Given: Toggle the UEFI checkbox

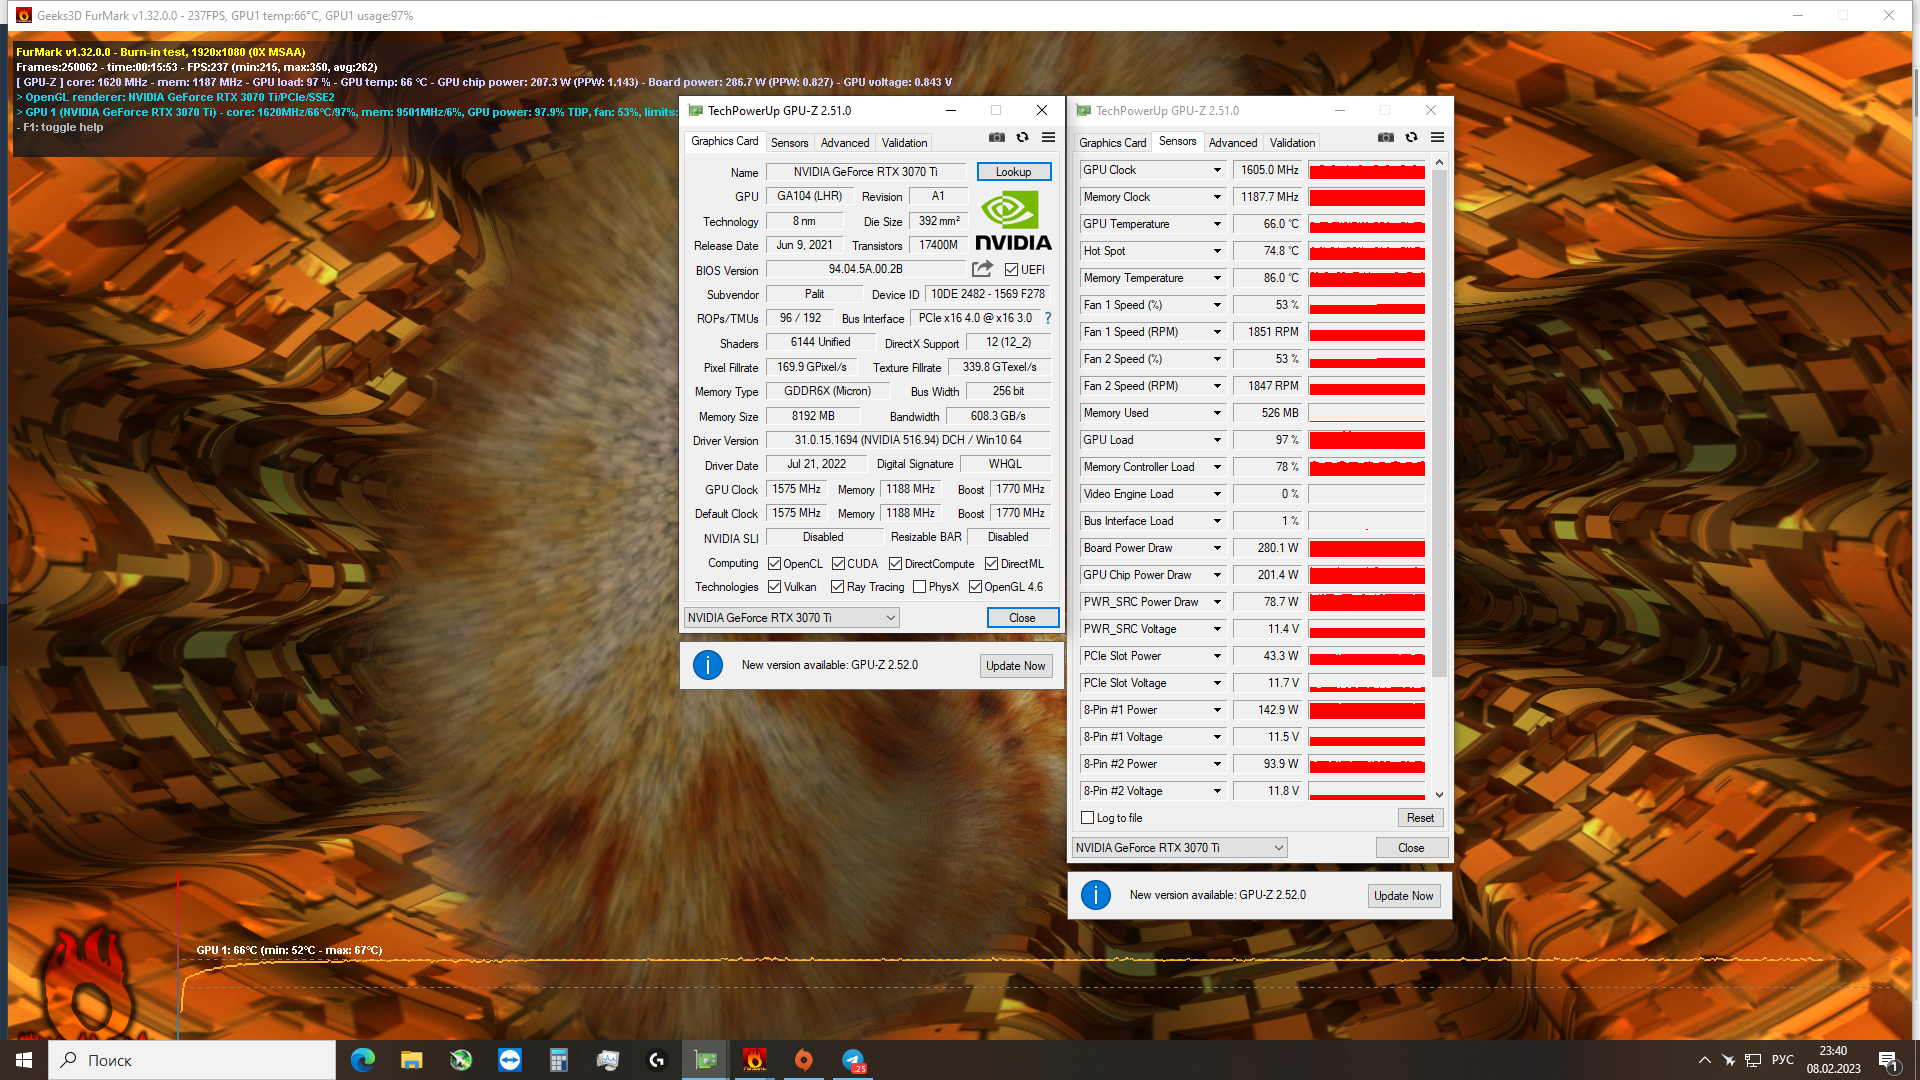Looking at the screenshot, I should click(x=1011, y=270).
